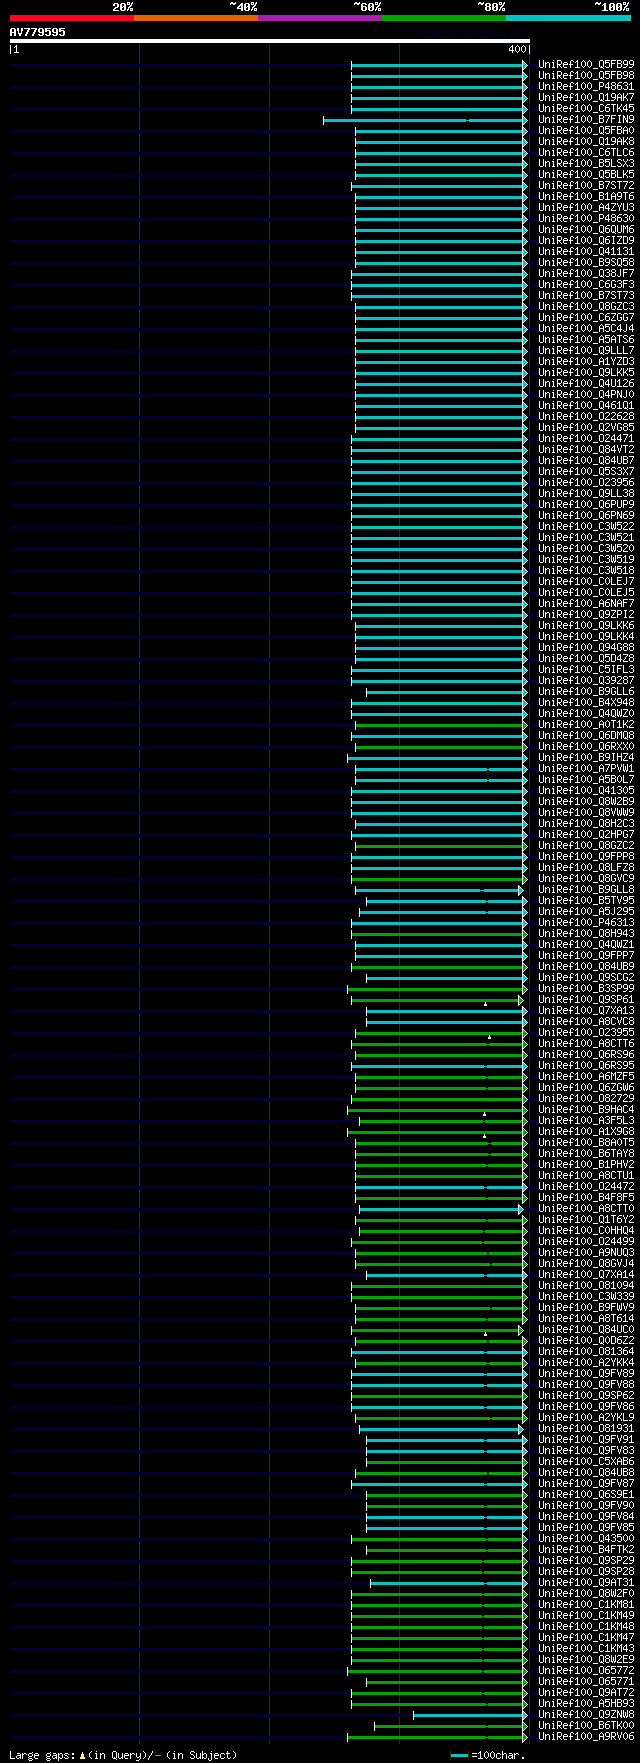The image size is (640, 1763).
Task: Click the red ~20% identity legend segment
Action: click(x=71, y=17)
